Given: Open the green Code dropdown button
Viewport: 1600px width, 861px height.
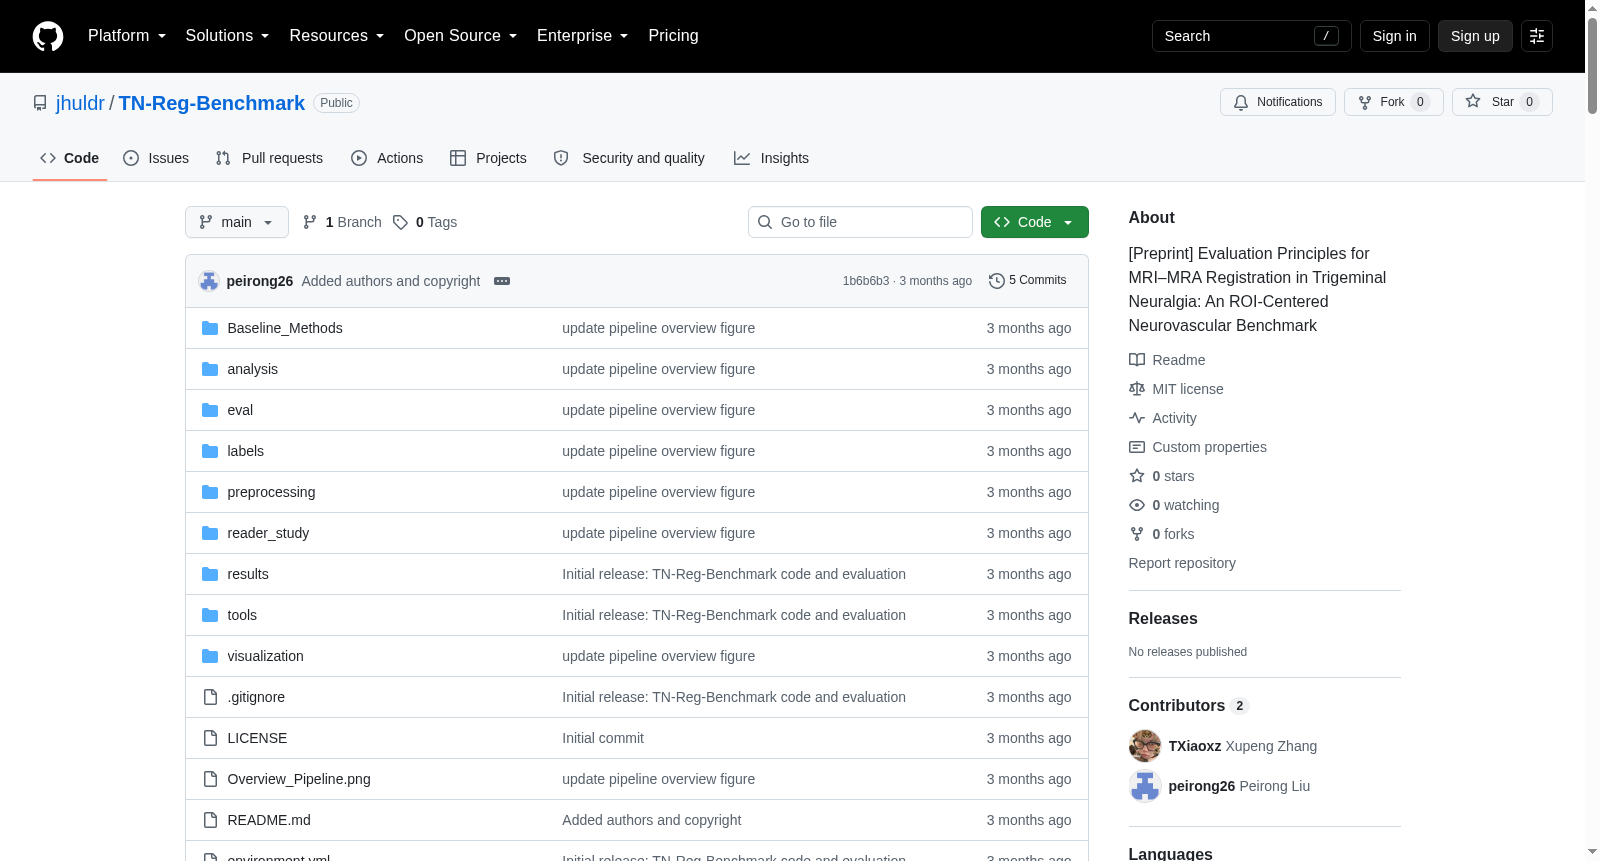Looking at the screenshot, I should pyautogui.click(x=1035, y=222).
